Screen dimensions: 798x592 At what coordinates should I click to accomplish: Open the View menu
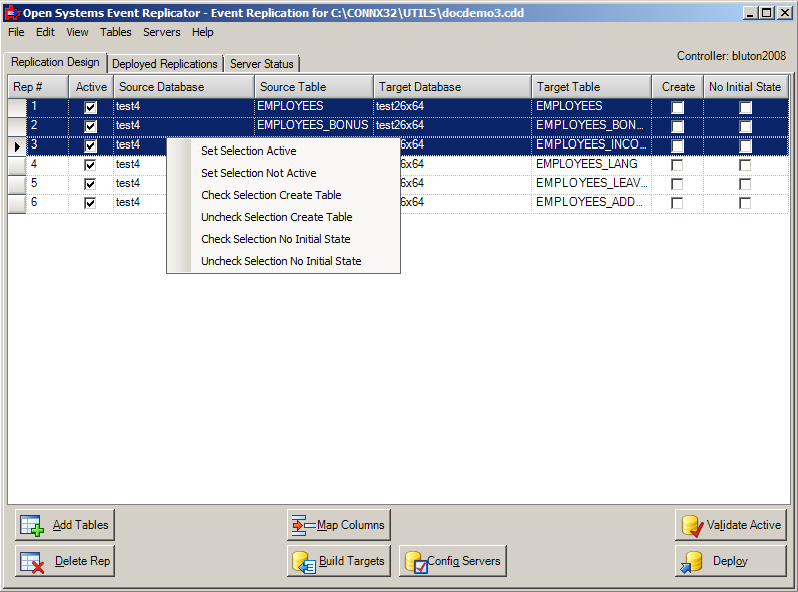point(77,32)
